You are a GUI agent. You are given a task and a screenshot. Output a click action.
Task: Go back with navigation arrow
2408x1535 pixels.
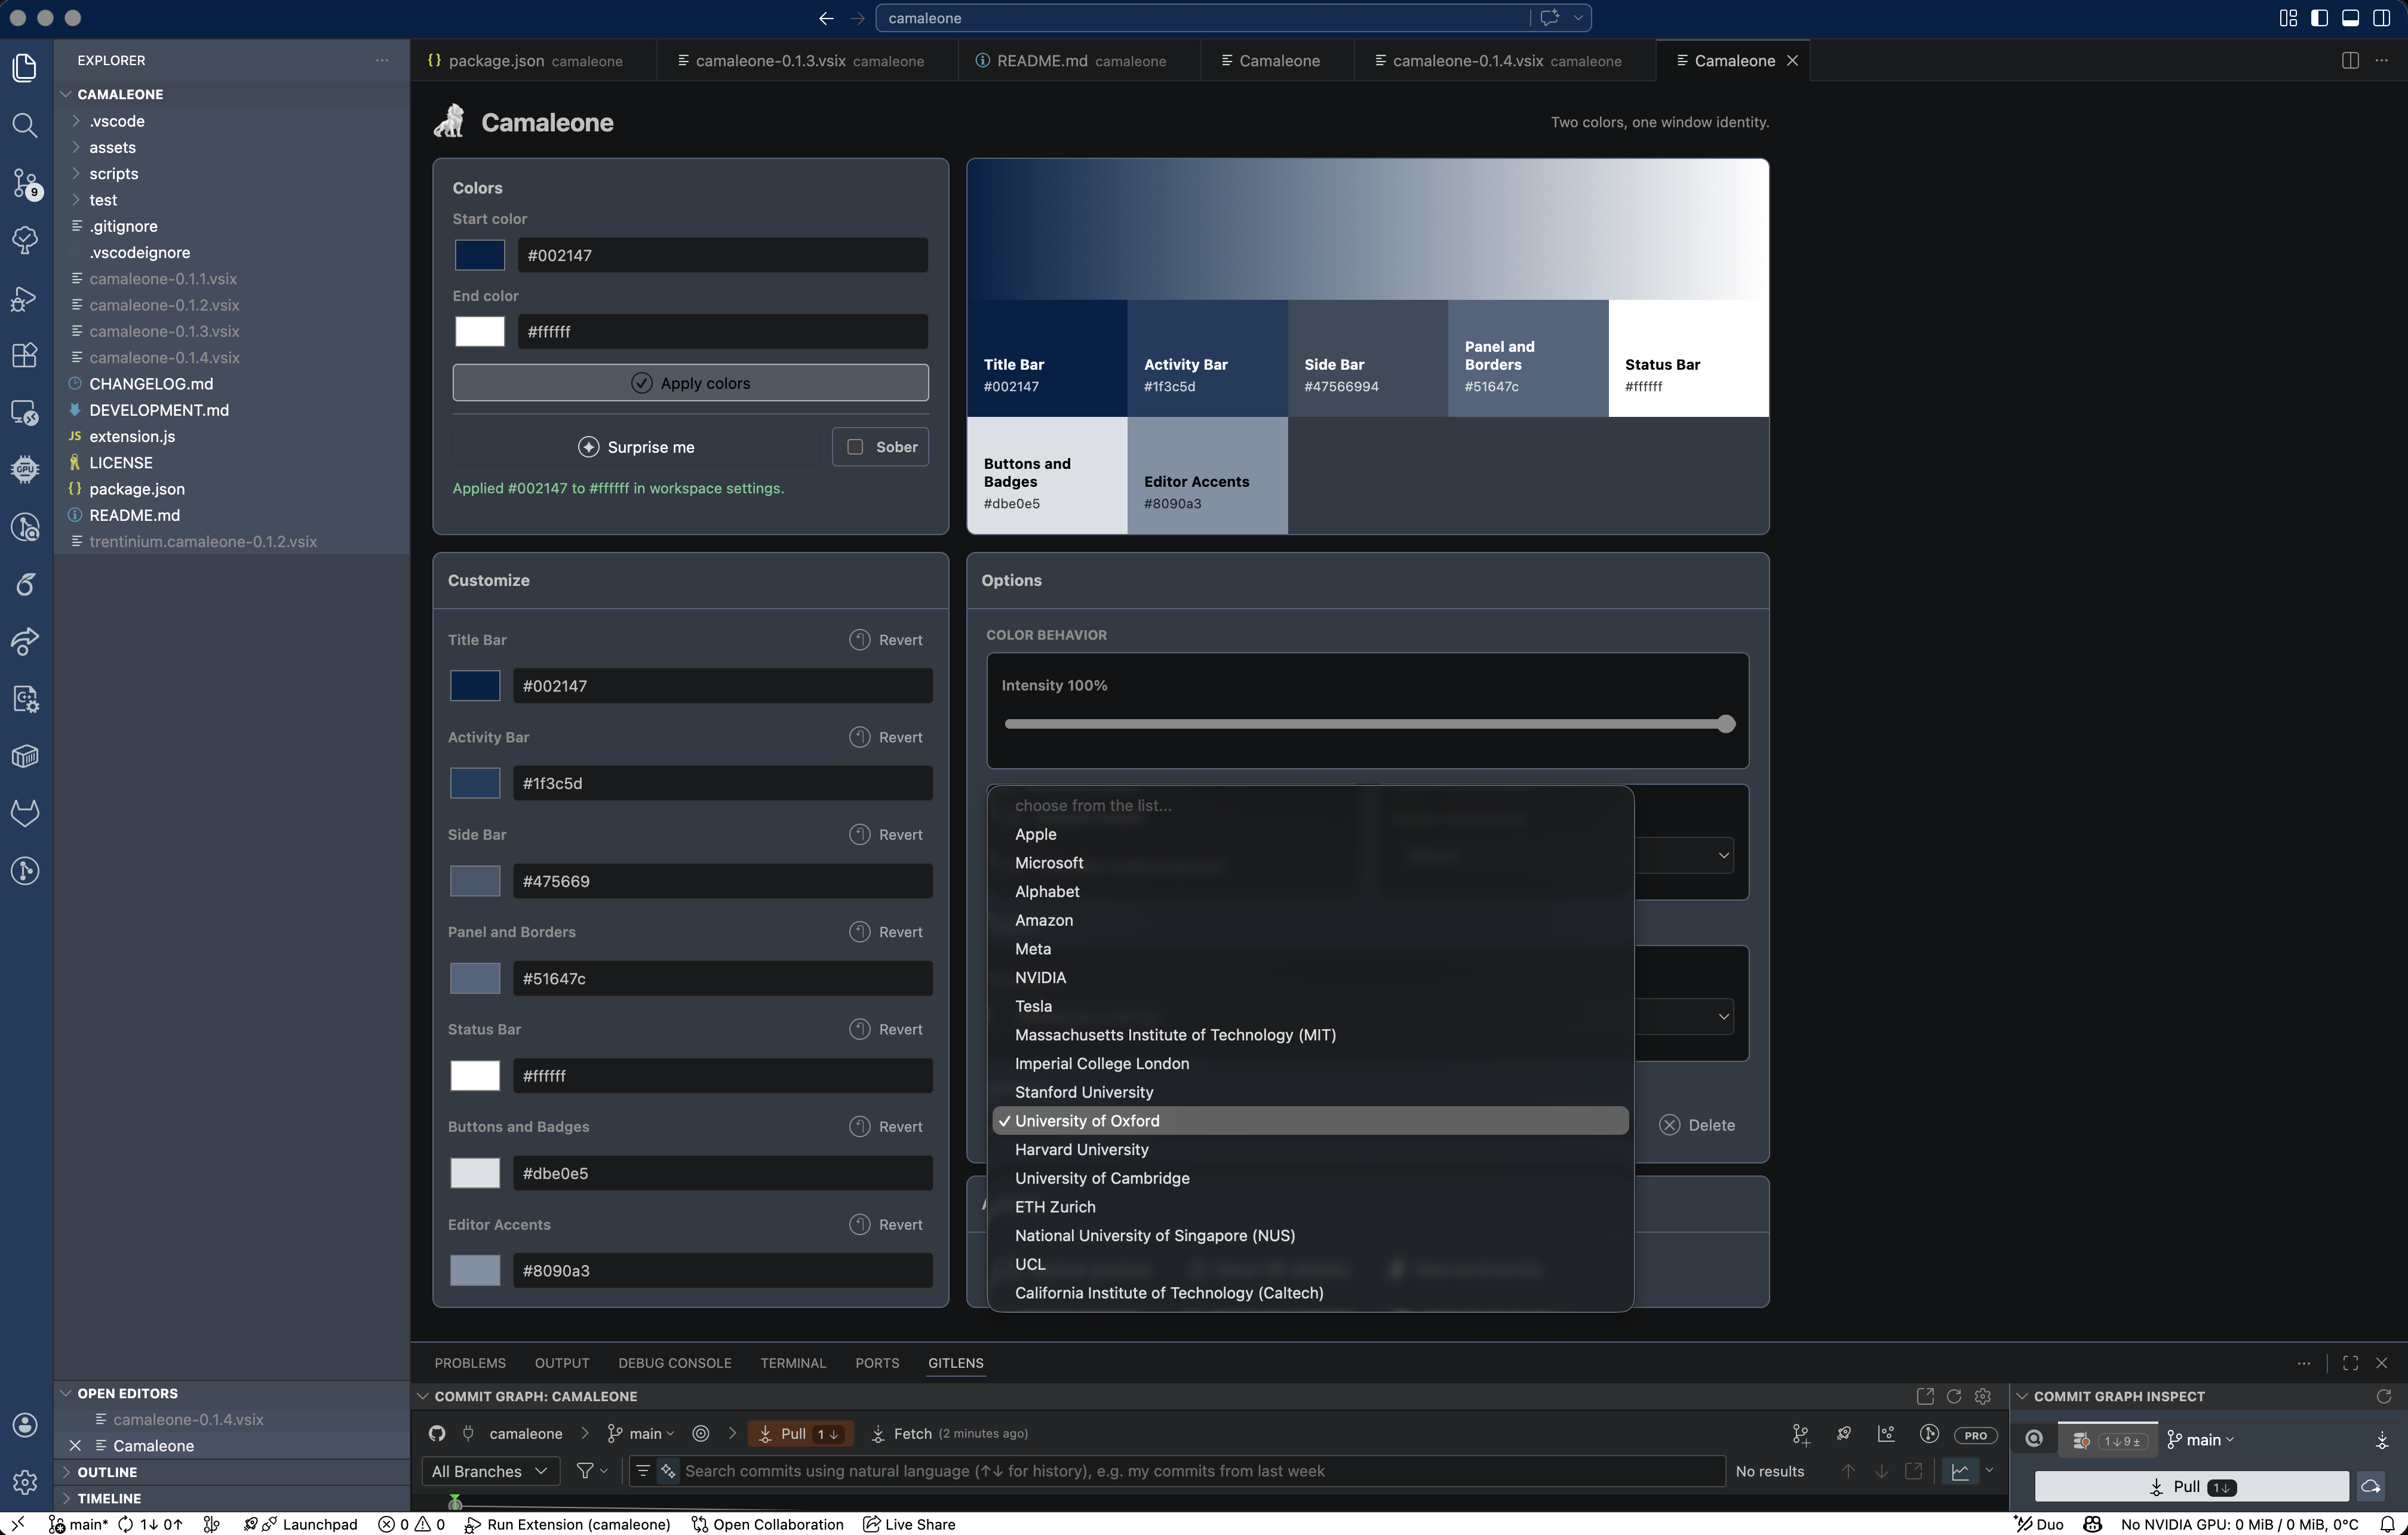pos(826,18)
